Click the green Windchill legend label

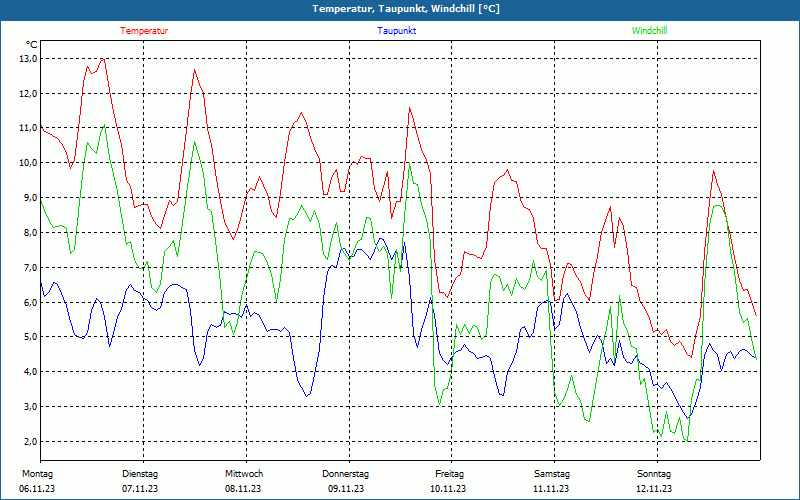click(x=649, y=31)
